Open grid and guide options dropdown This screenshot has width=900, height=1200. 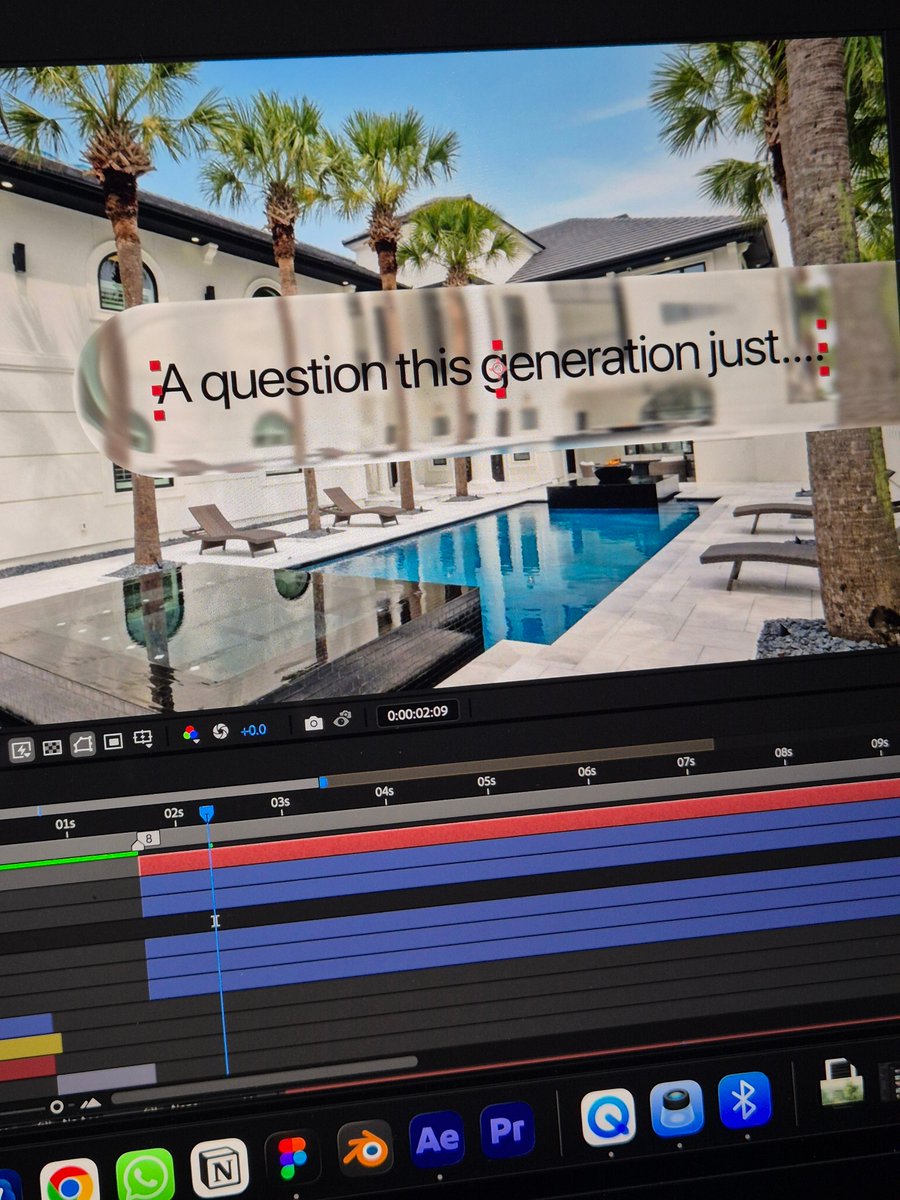[143, 738]
